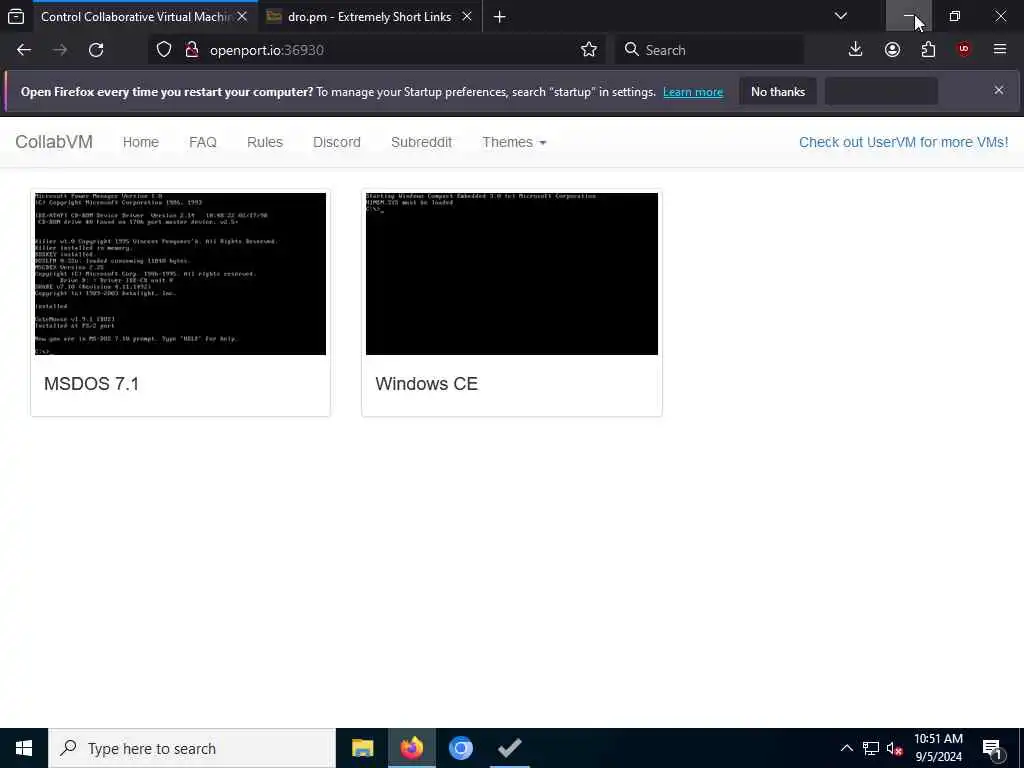This screenshot has height=768, width=1024.
Task: Click the Windows CE title text
Action: tap(426, 383)
